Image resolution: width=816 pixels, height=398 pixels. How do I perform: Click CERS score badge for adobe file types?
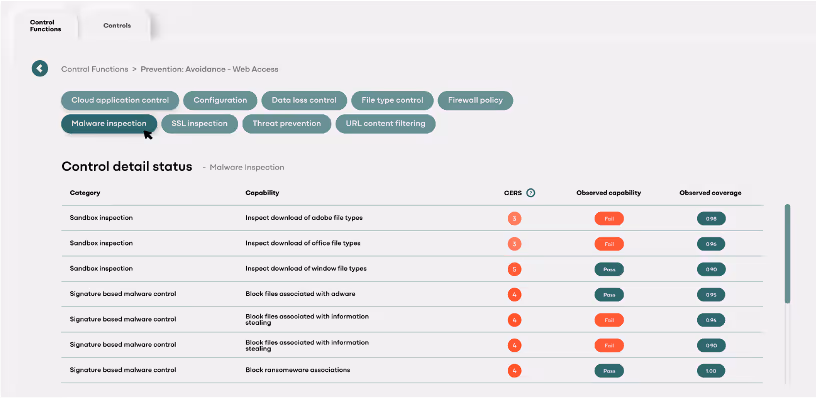coord(514,219)
